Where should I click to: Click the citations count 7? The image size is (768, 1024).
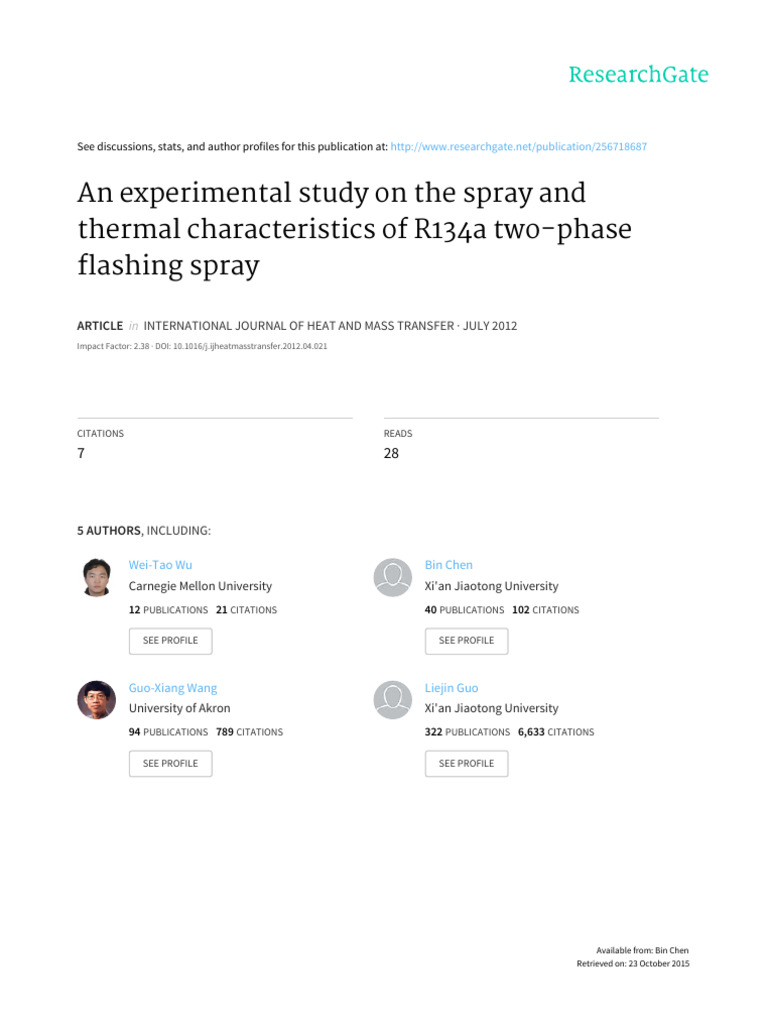[x=82, y=453]
